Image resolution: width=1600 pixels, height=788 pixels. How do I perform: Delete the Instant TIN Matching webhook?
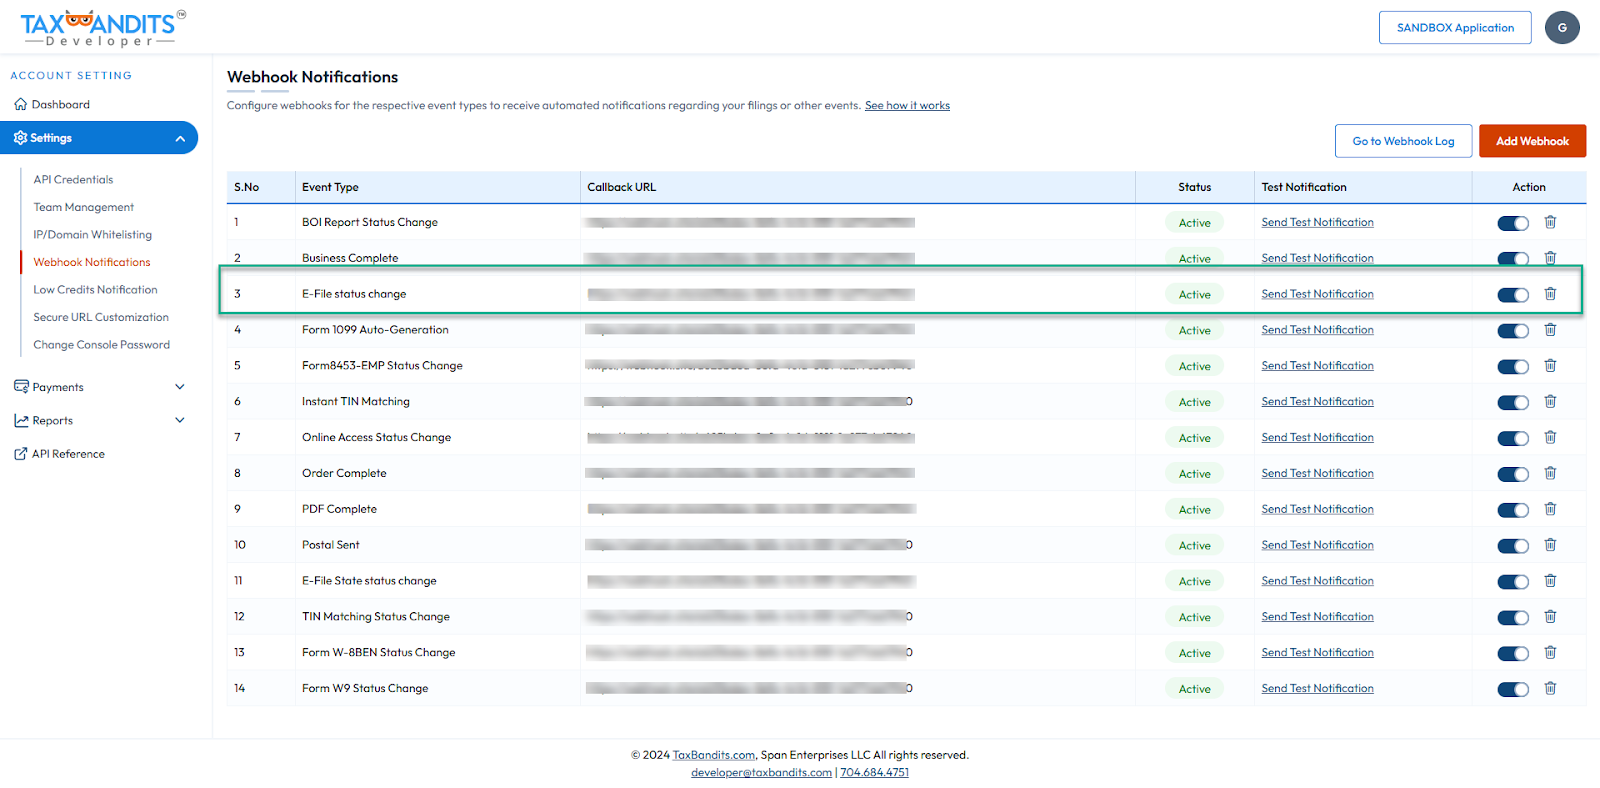1550,402
